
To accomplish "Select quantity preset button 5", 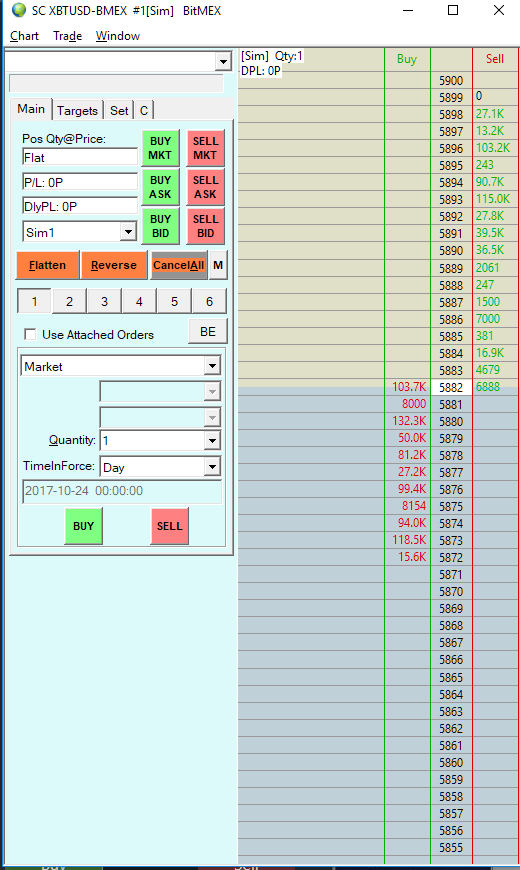I will click(174, 301).
